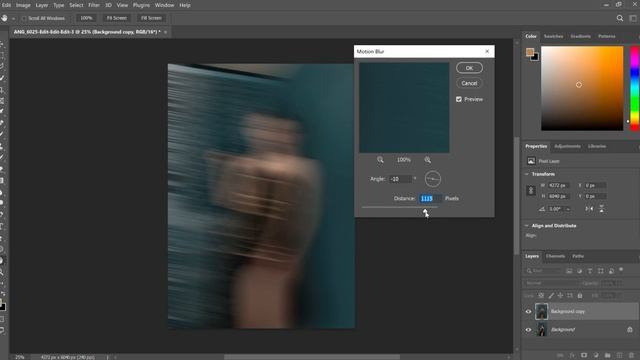The width and height of the screenshot is (640, 360).
Task: Collapse the Transform section
Action: (x=527, y=174)
